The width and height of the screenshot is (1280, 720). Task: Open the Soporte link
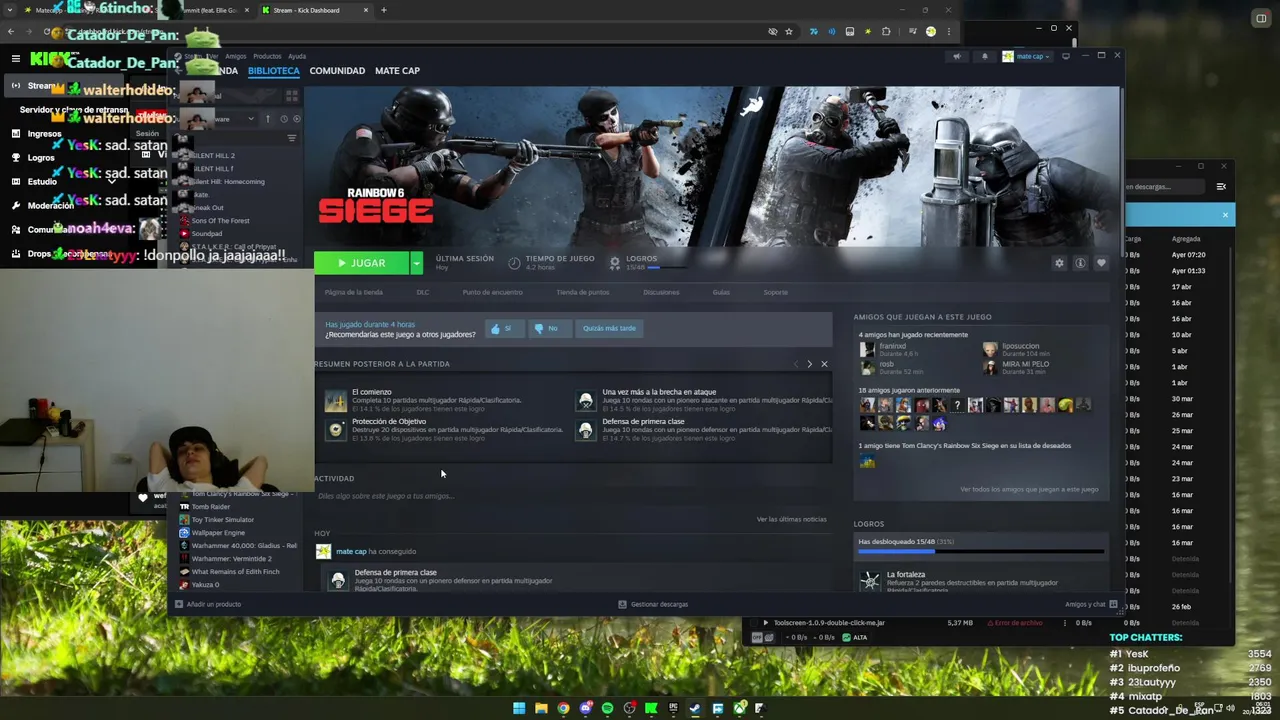click(776, 292)
